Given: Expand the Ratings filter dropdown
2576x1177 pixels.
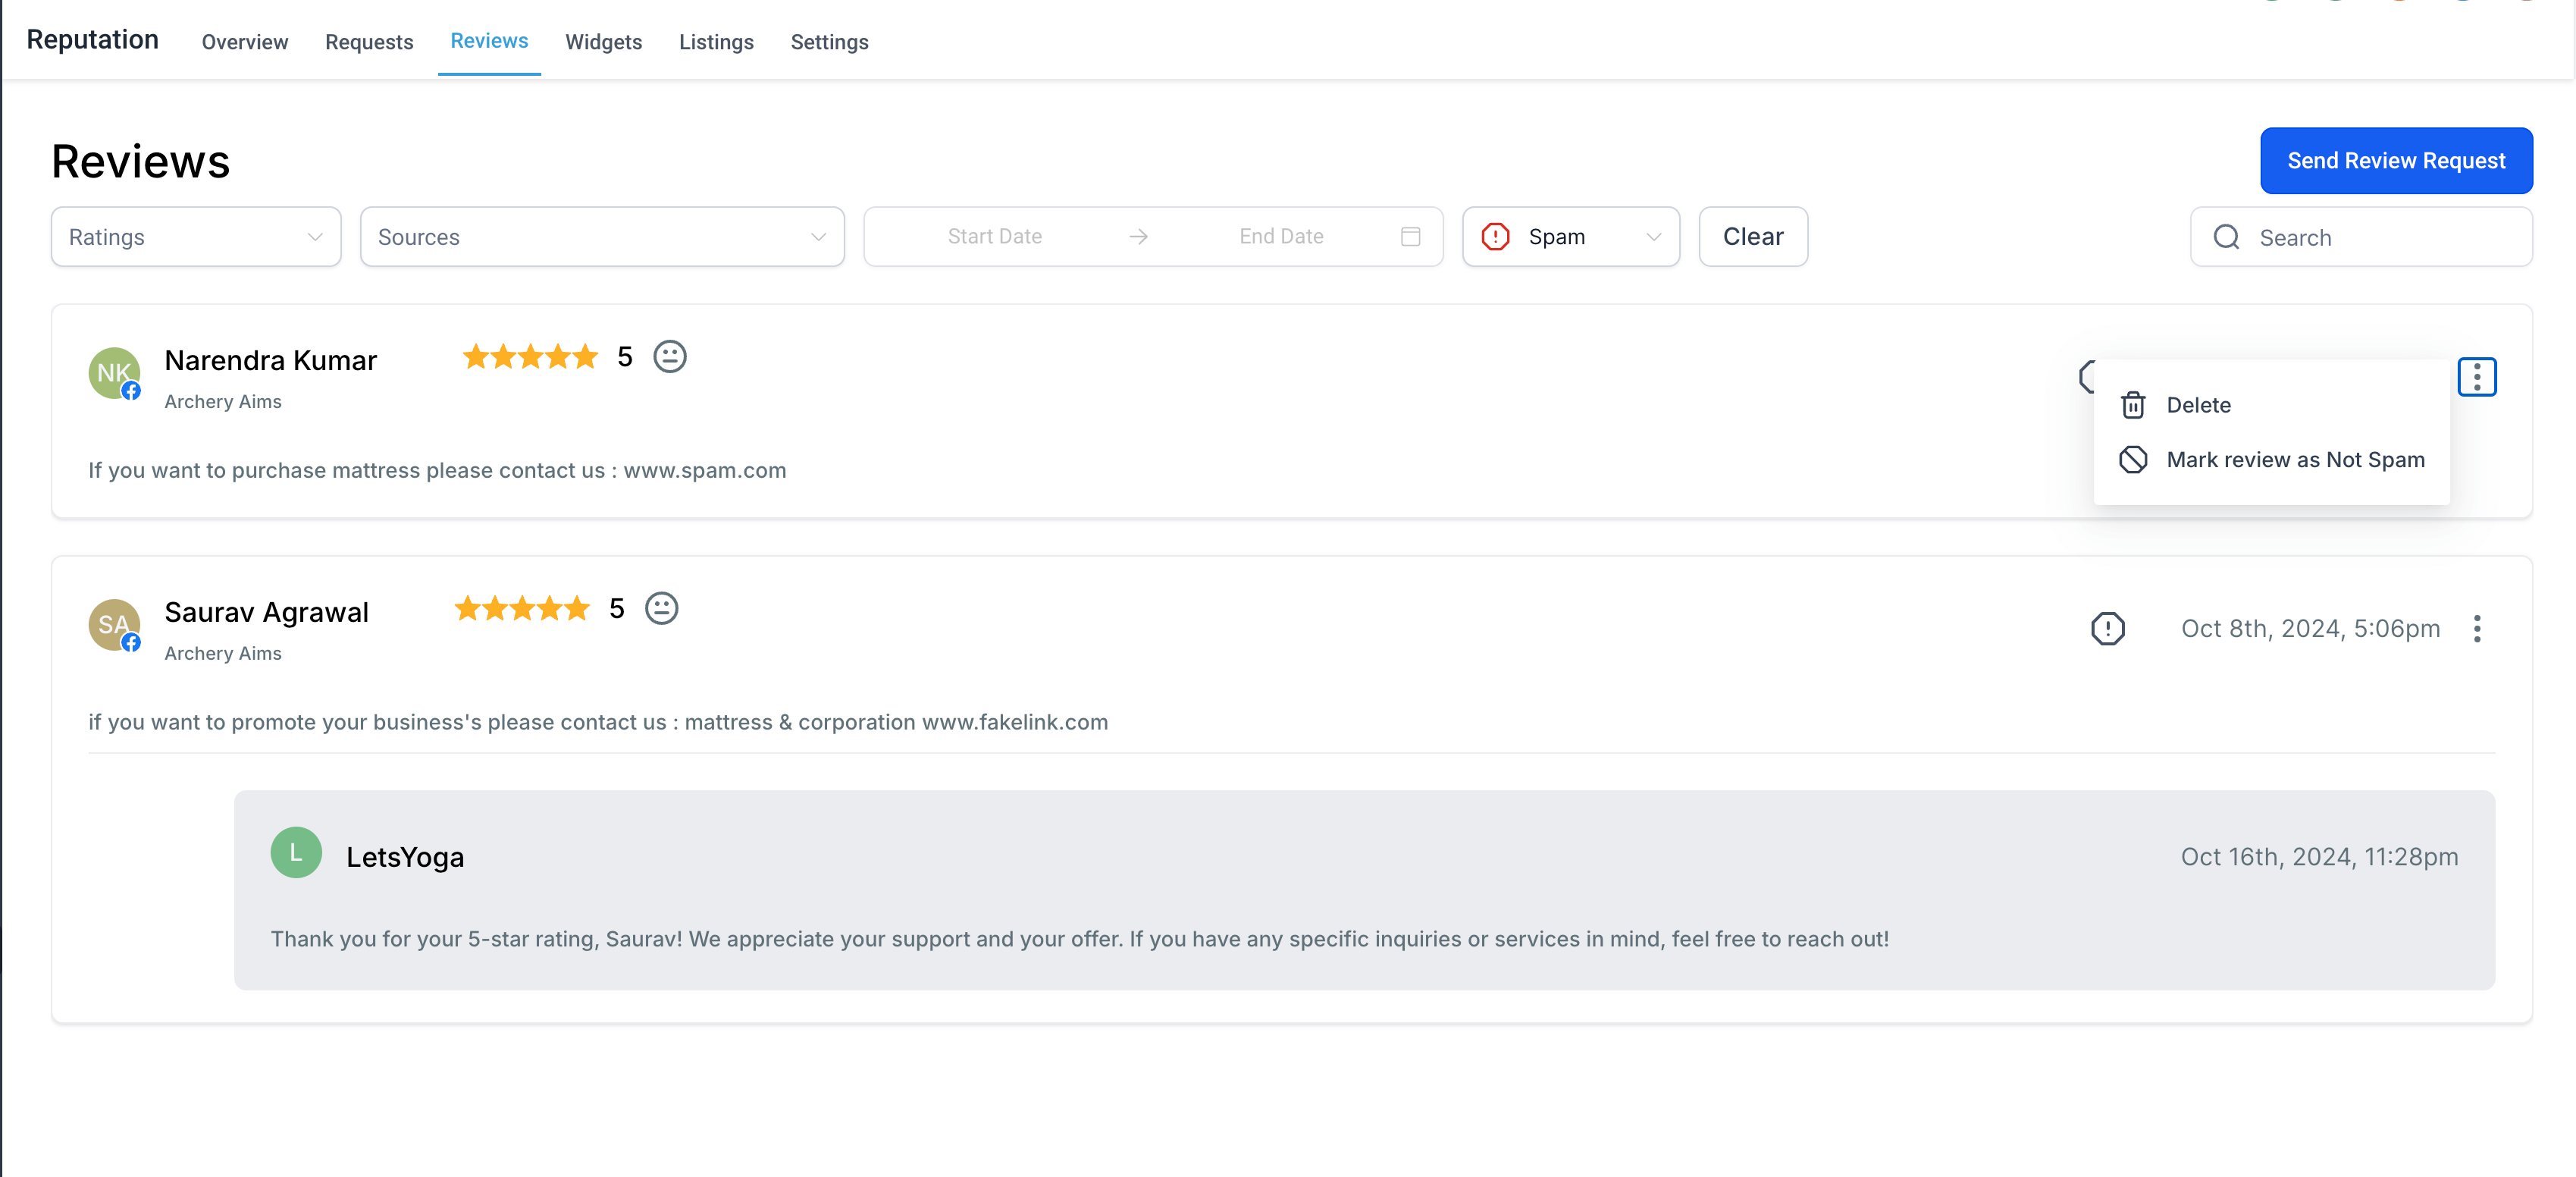Looking at the screenshot, I should coord(196,237).
